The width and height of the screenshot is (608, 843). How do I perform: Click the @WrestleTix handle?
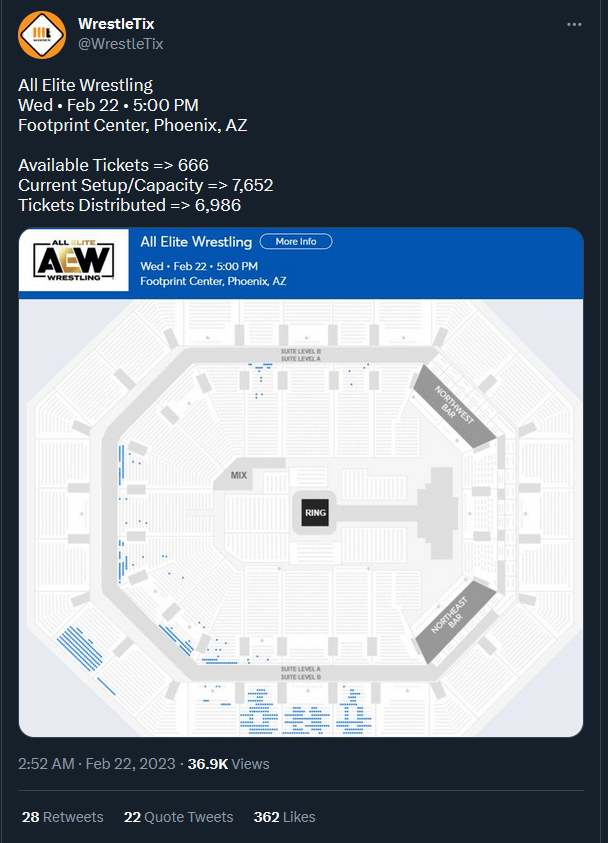[121, 43]
